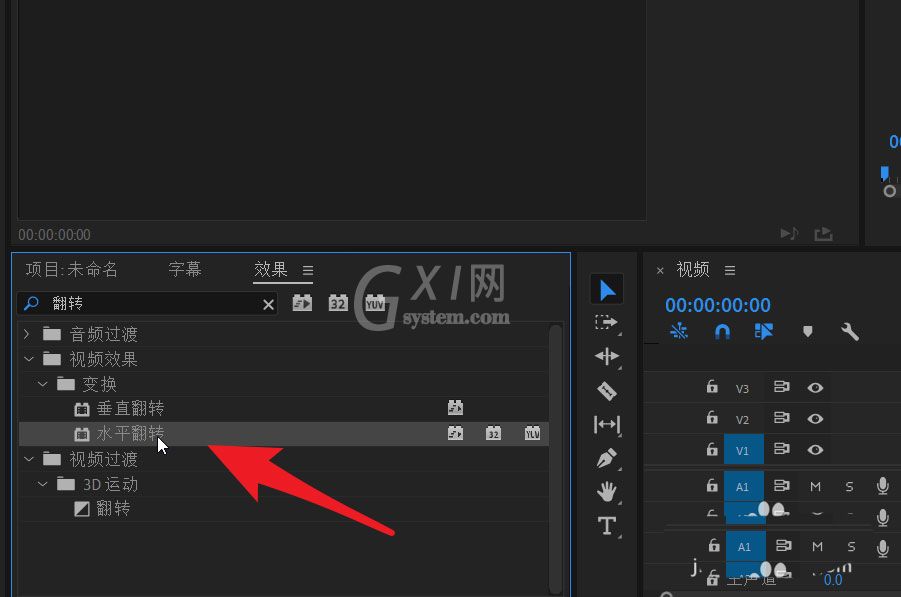Collapse the 变换 folder

(43, 383)
